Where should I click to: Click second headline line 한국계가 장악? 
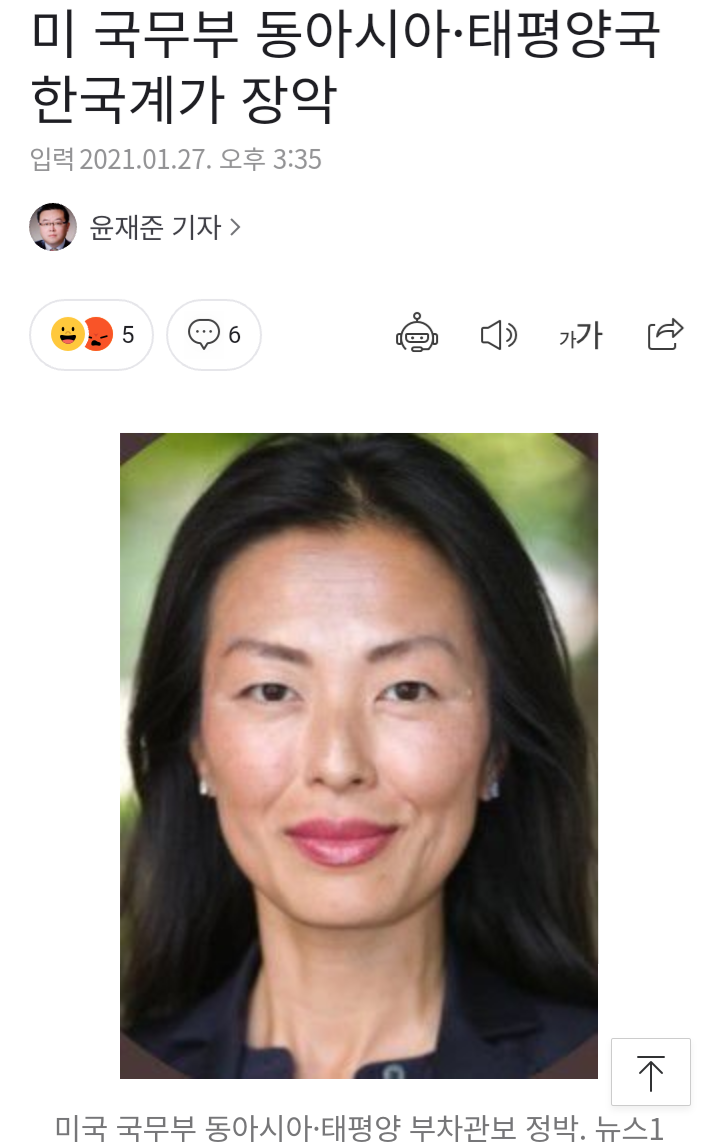tap(184, 99)
